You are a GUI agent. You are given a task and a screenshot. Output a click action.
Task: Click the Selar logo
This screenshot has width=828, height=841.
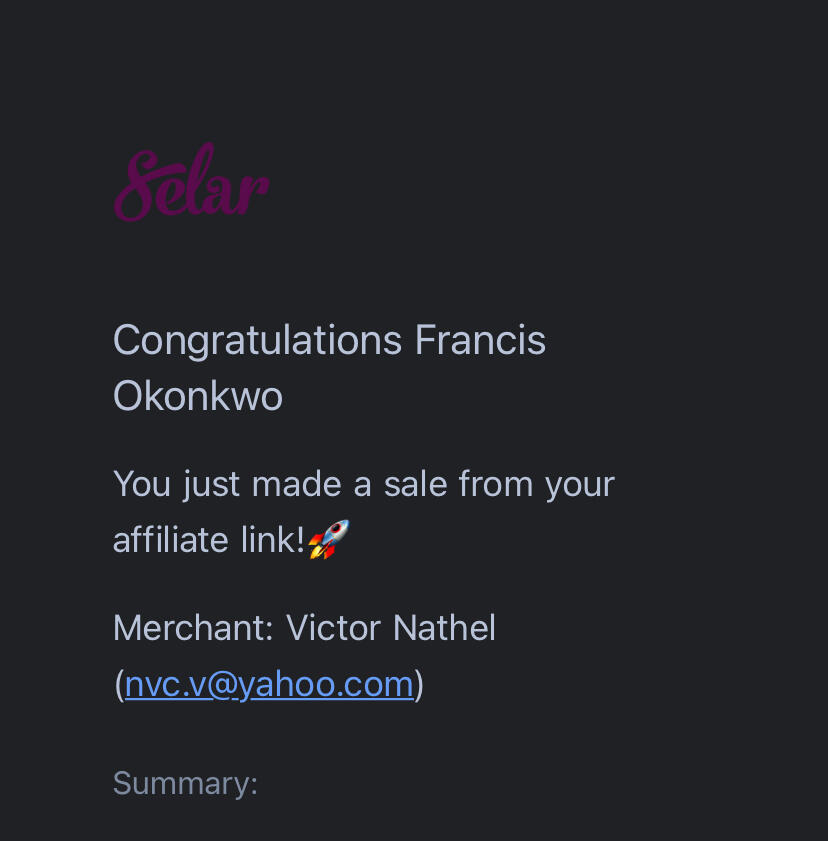pos(191,184)
